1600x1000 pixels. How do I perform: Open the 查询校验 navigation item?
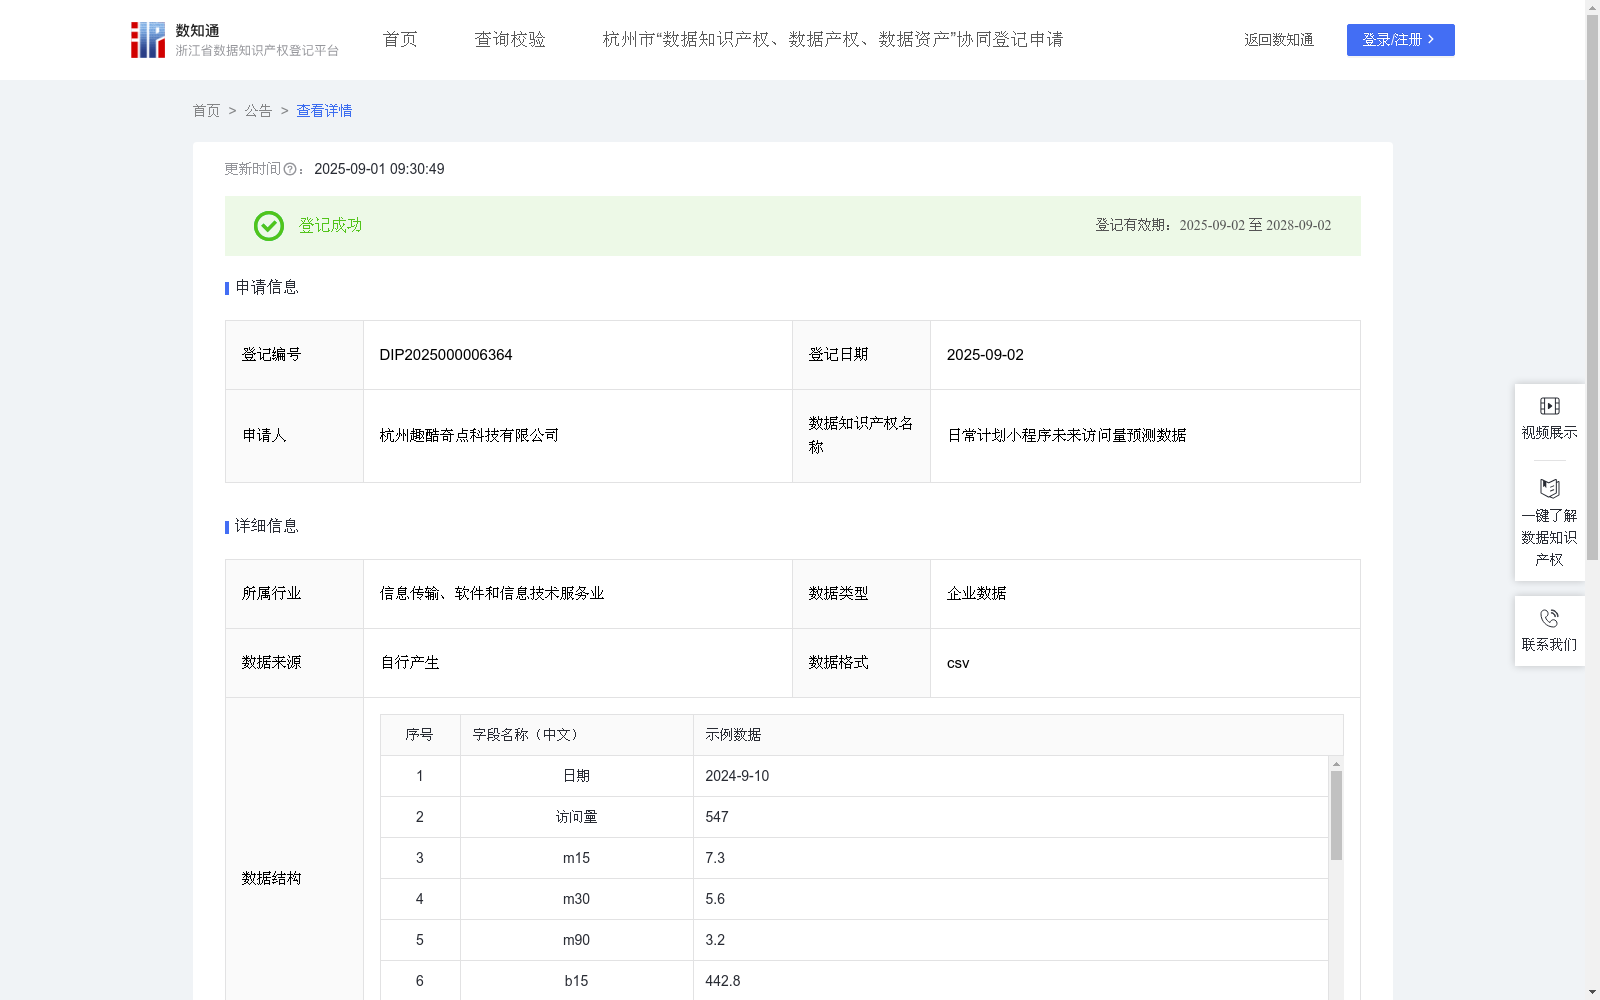point(510,40)
